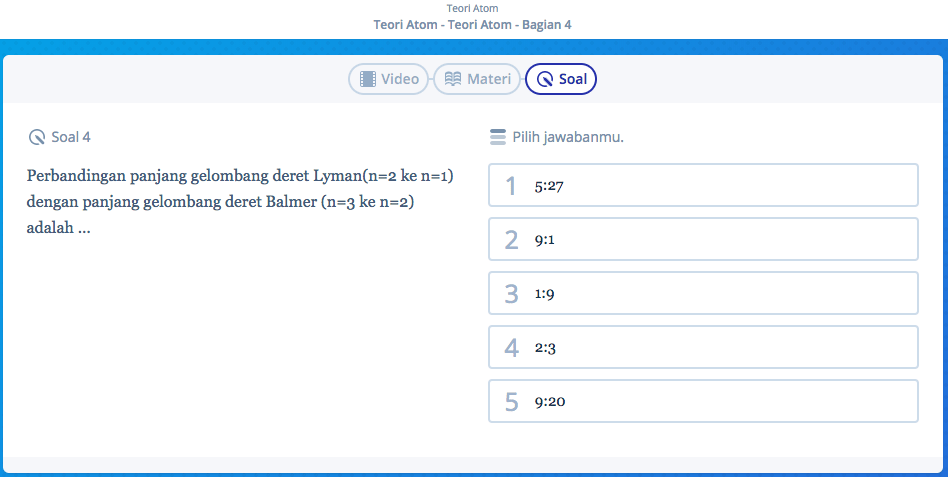This screenshot has height=477, width=948.
Task: Click the list icon beside Pilih jawabanmu
Action: (497, 137)
